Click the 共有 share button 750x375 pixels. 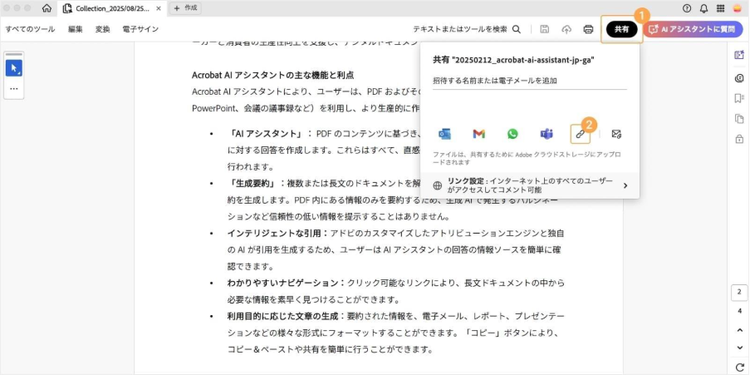(x=622, y=29)
